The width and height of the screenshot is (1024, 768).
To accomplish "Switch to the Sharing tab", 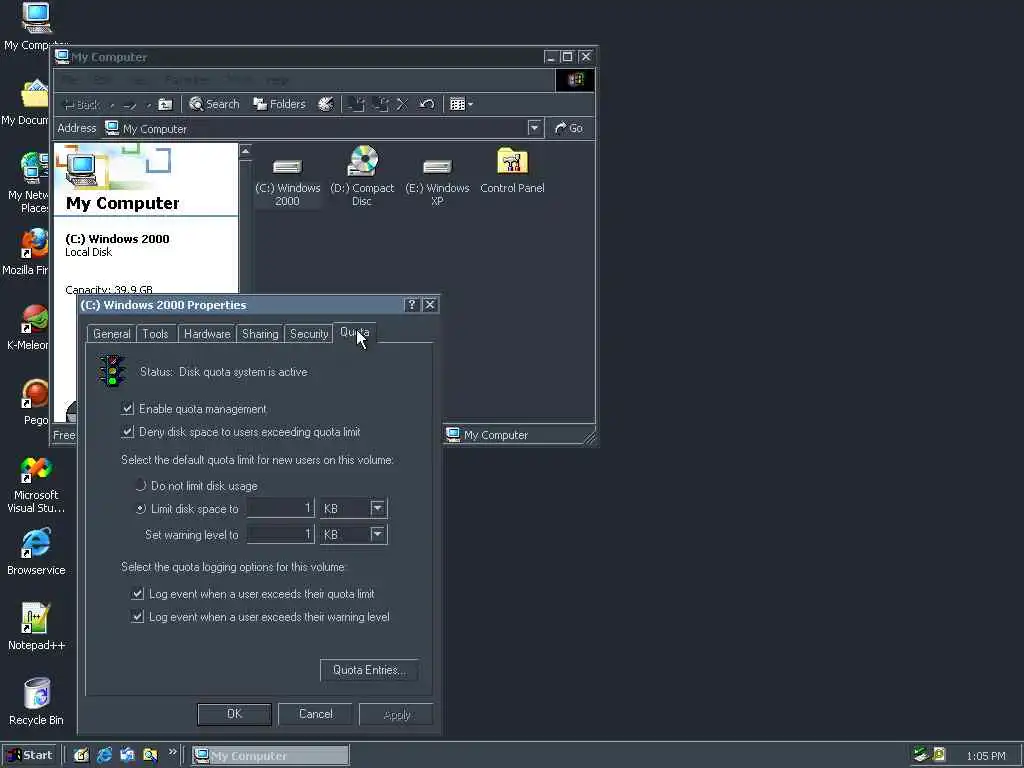I will click(x=260, y=334).
